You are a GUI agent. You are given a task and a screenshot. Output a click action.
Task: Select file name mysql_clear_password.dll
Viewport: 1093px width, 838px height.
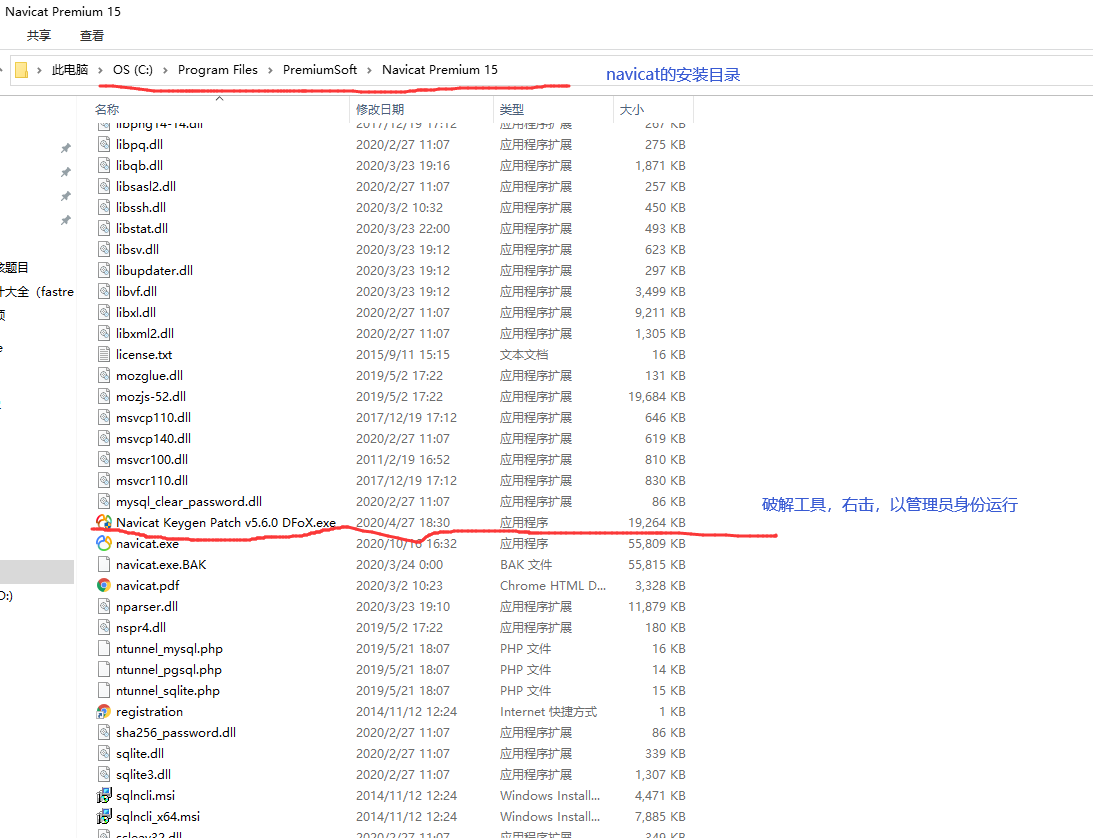click(189, 501)
